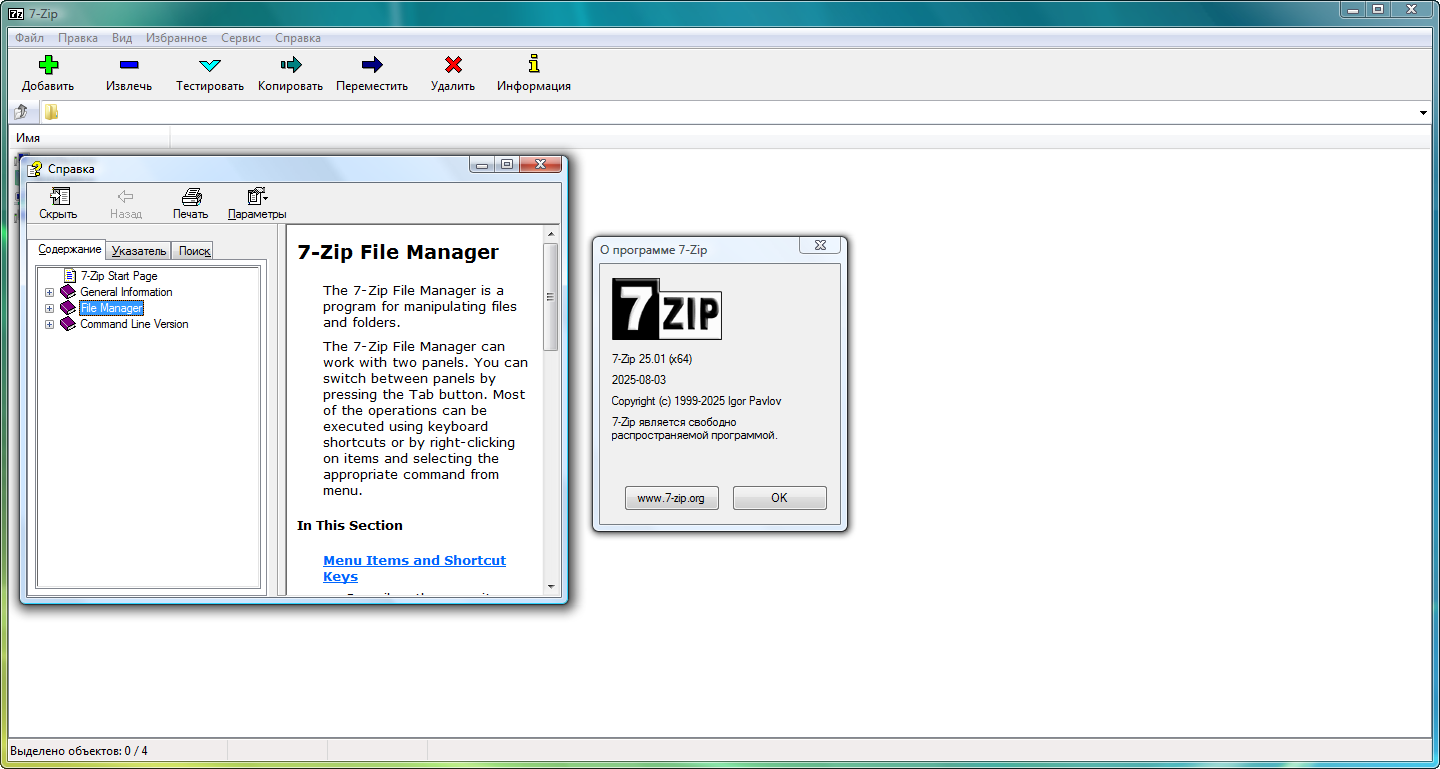The width and height of the screenshot is (1440, 769).
Task: Click the help pane scroll-up arrow
Action: point(550,235)
